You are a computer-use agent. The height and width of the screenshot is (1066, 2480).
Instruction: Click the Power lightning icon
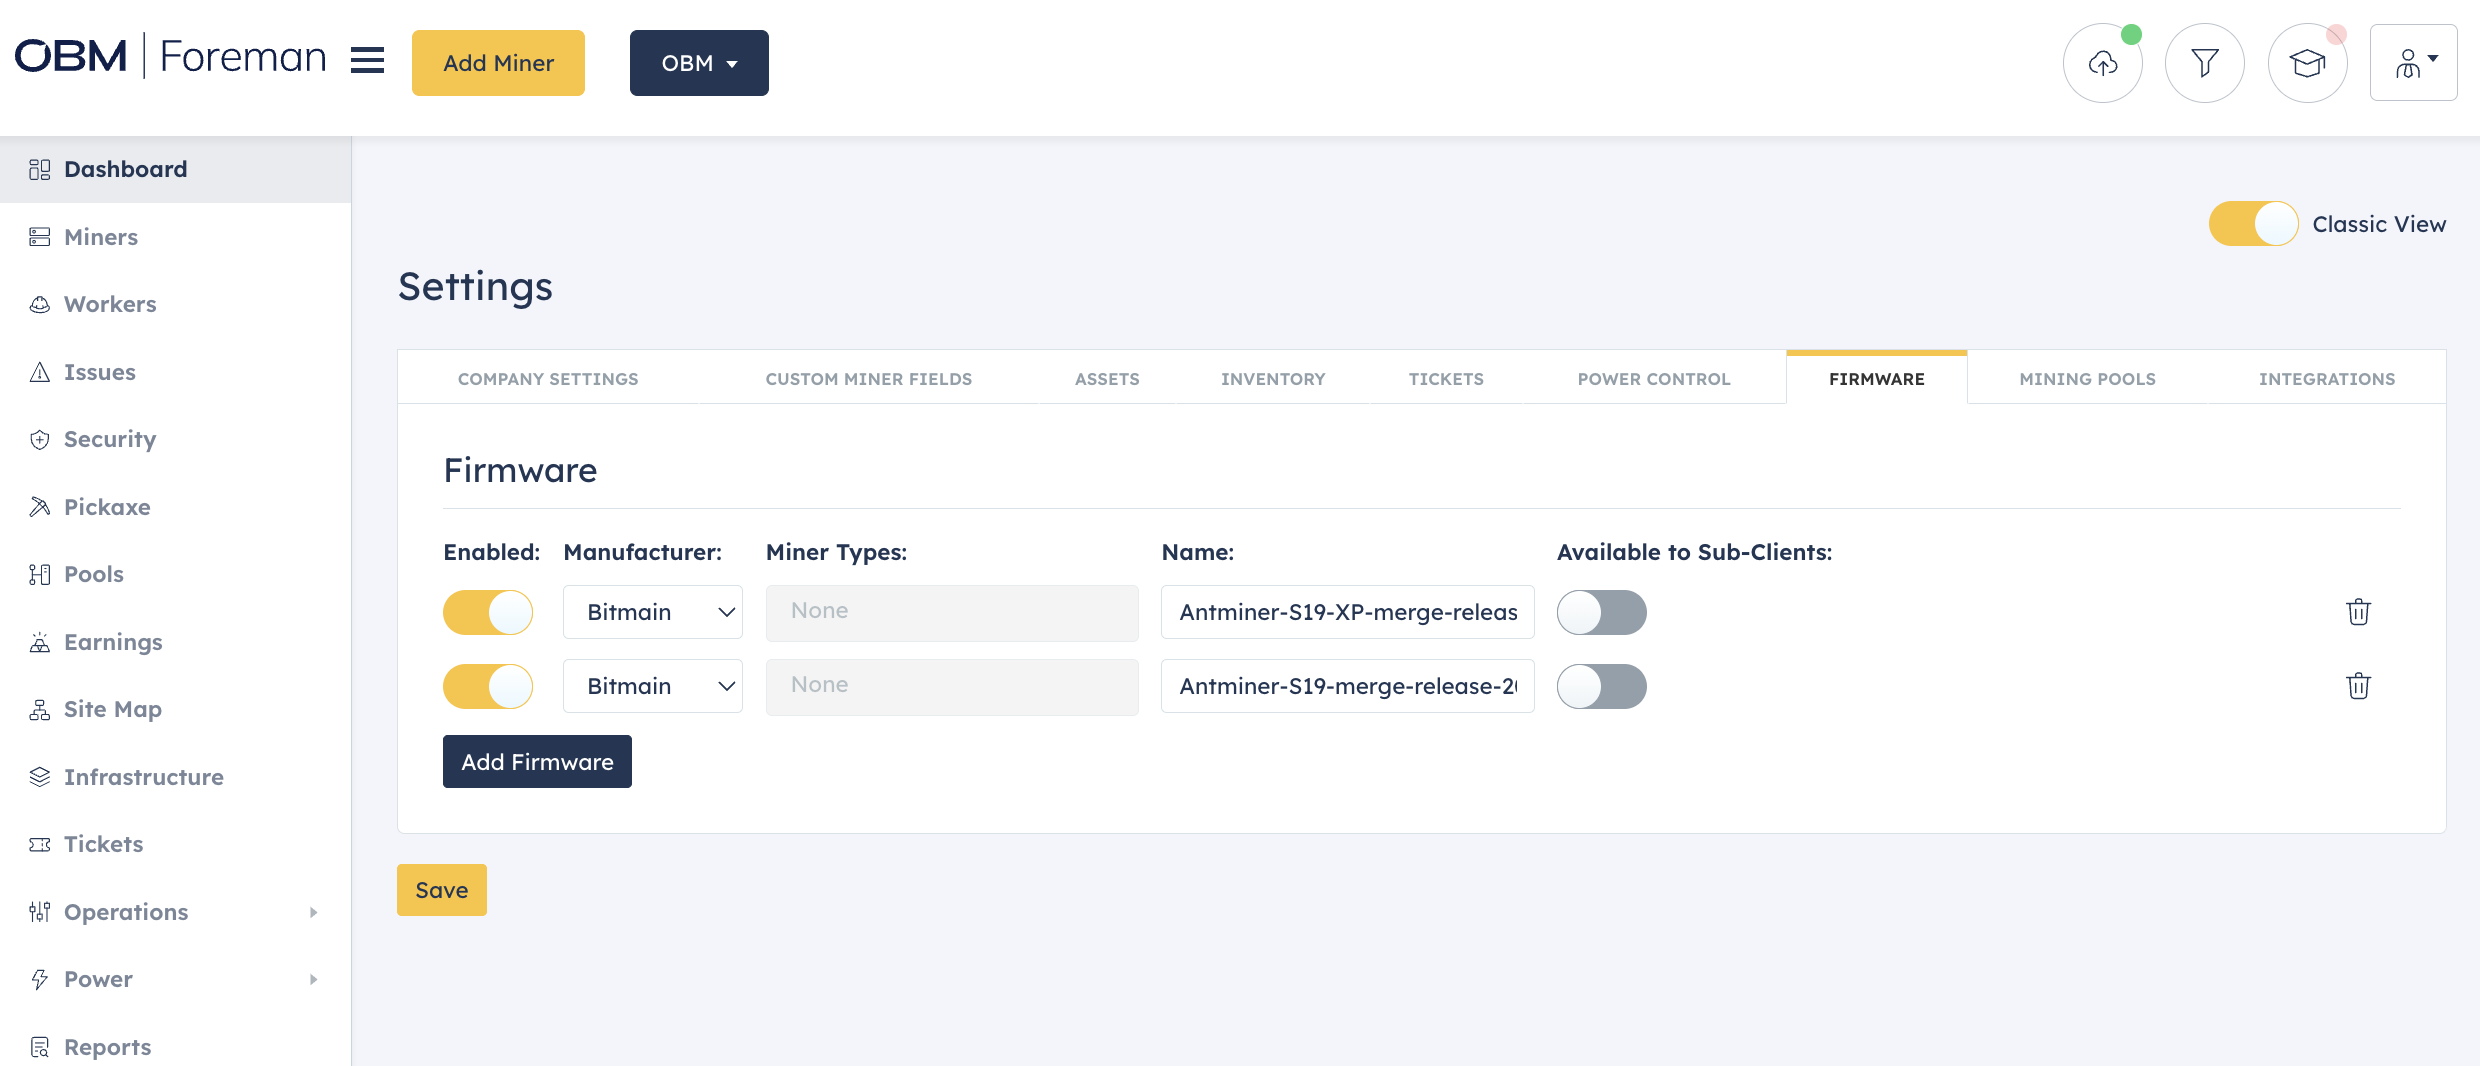click(x=40, y=979)
